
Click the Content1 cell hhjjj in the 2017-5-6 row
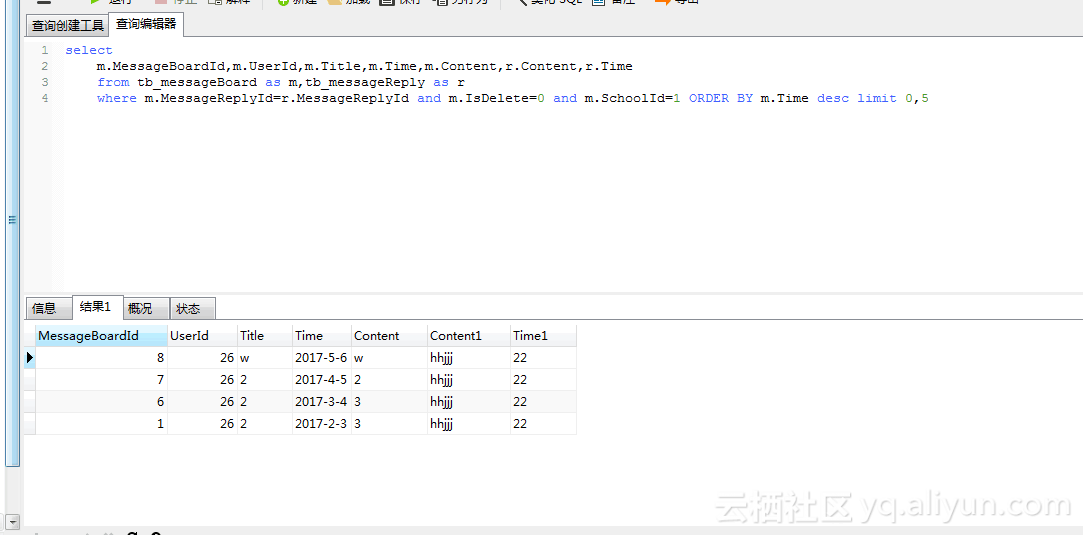[468, 358]
